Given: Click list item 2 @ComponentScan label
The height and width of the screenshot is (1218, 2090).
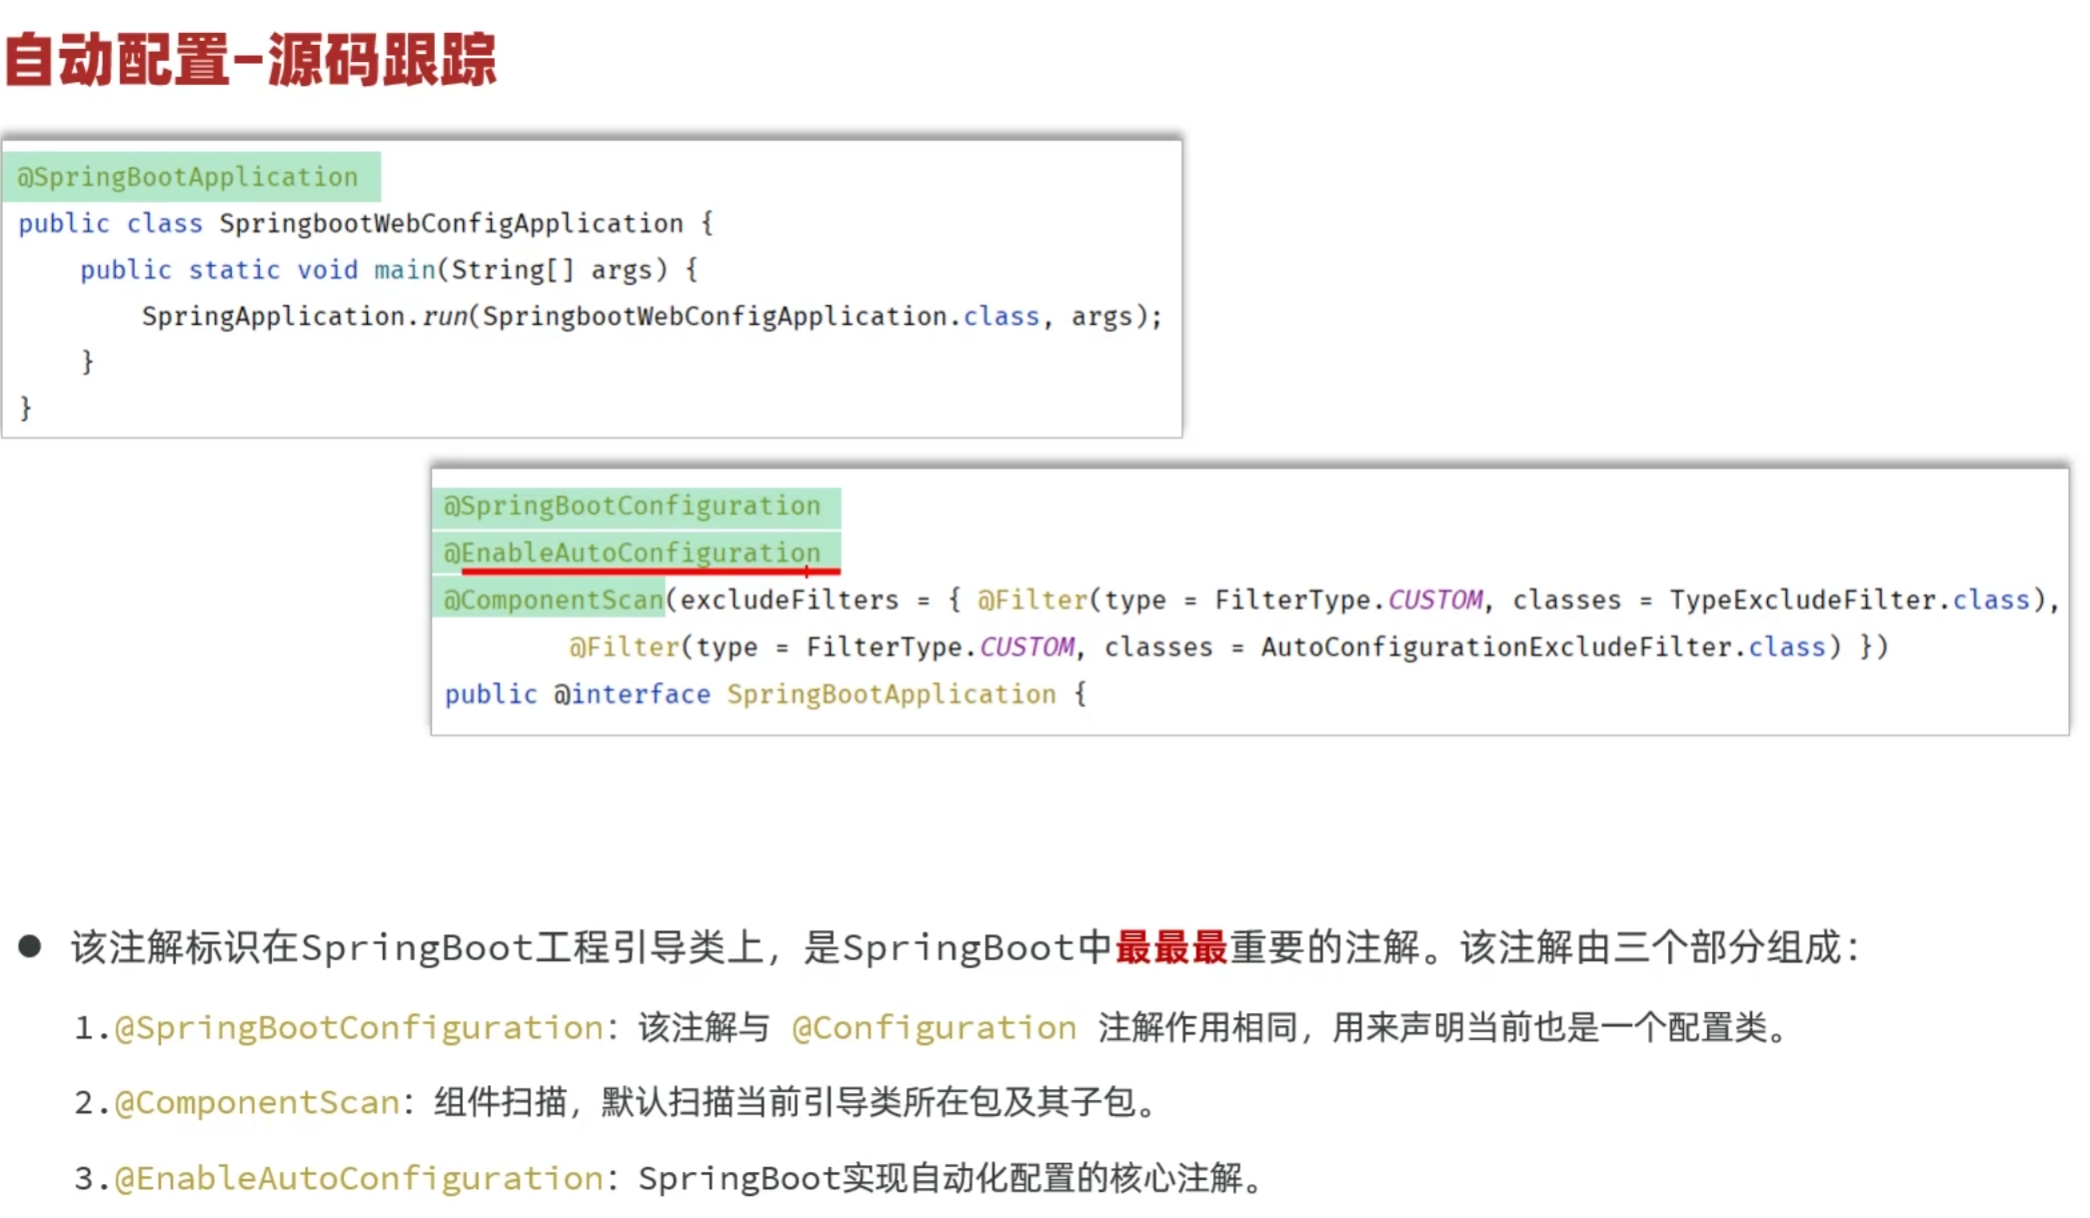Looking at the screenshot, I should click(x=258, y=1103).
